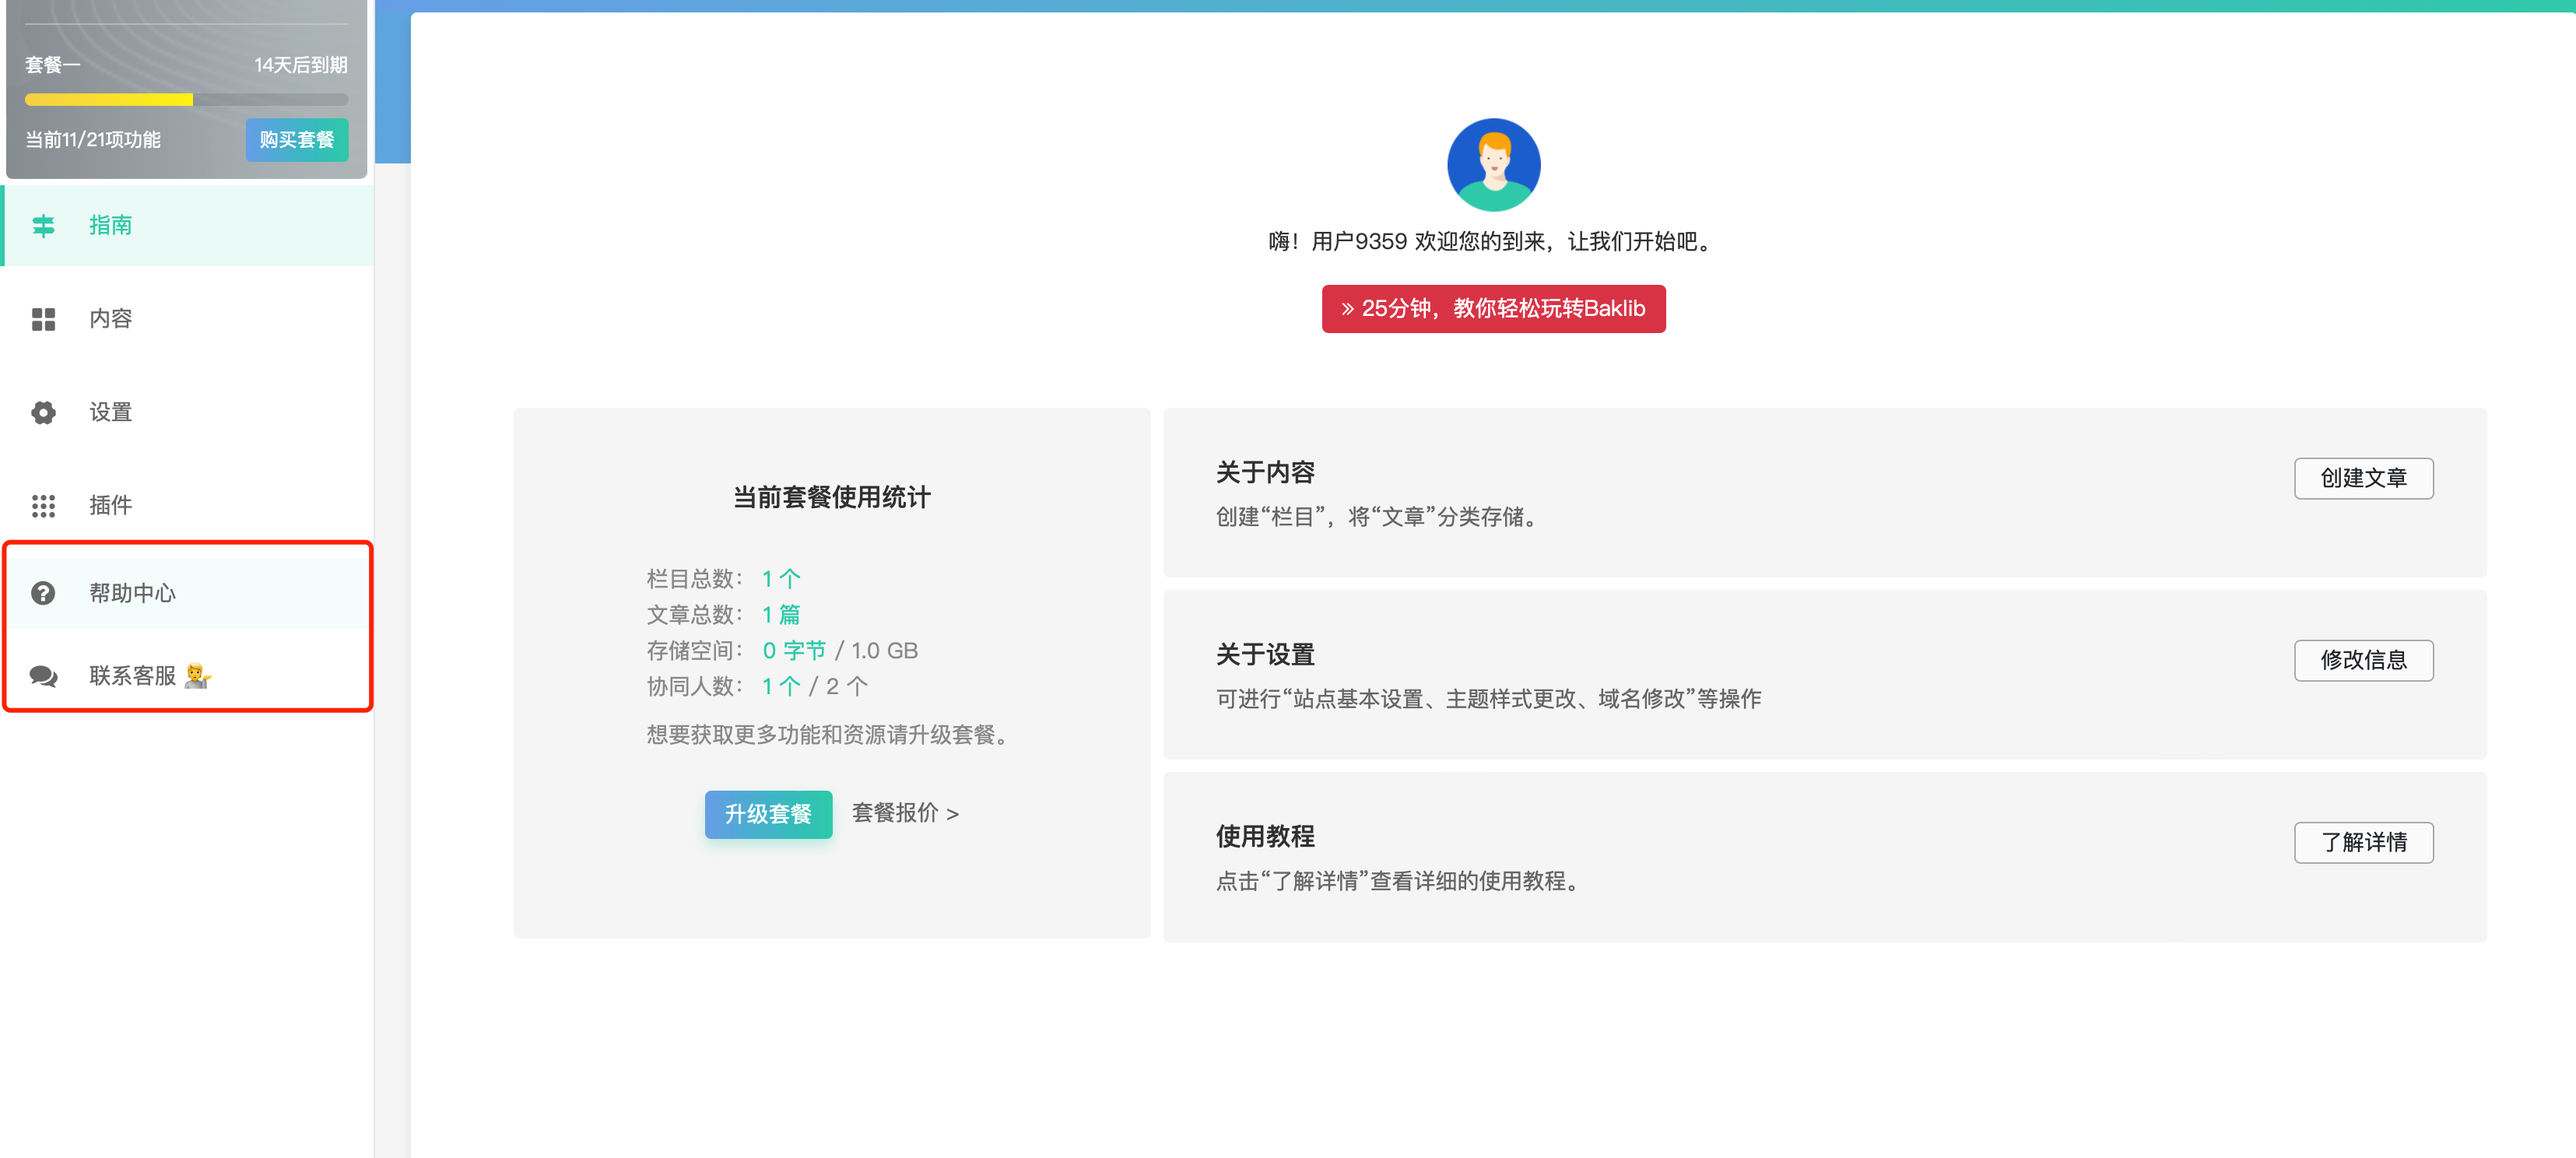Open the 套餐报价 link
Image resolution: width=2576 pixels, height=1158 pixels.
coord(905,813)
